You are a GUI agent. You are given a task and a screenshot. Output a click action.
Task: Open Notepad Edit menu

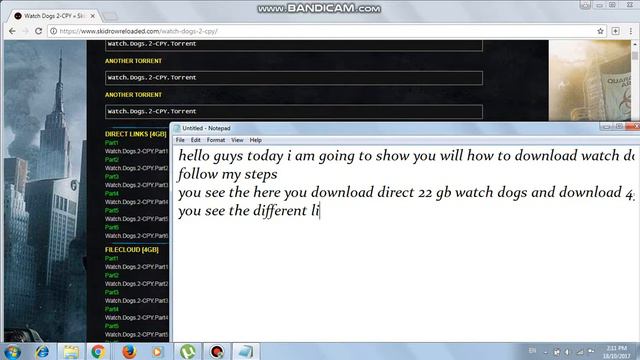(196, 140)
